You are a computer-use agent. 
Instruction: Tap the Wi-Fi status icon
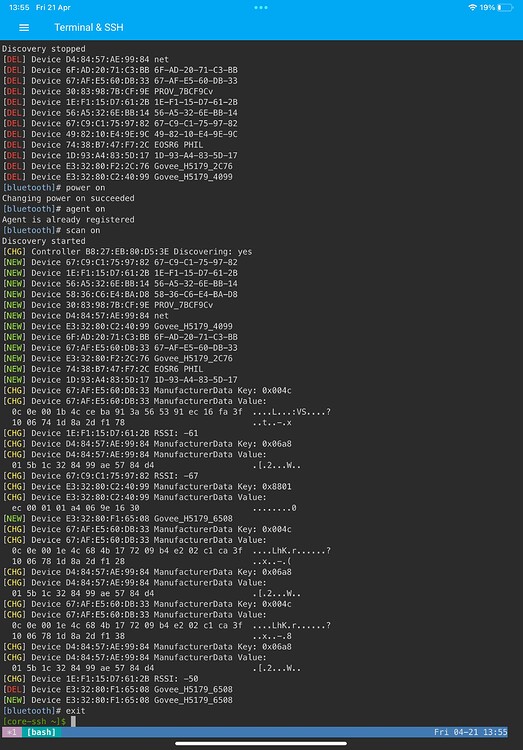[x=472, y=8]
